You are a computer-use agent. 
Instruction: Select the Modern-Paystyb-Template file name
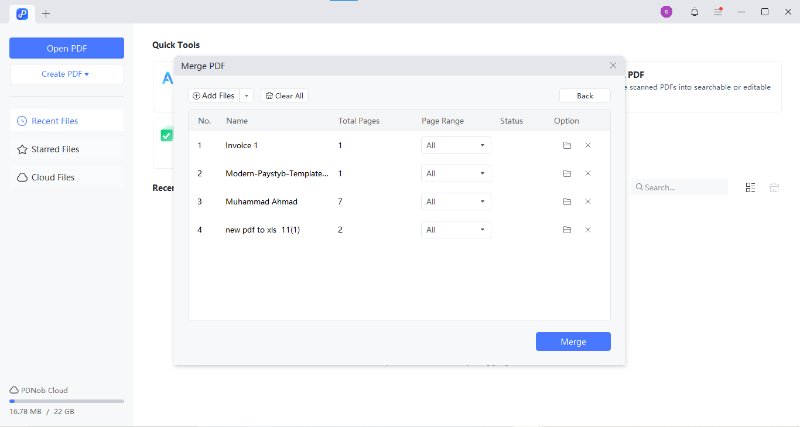tap(277, 173)
